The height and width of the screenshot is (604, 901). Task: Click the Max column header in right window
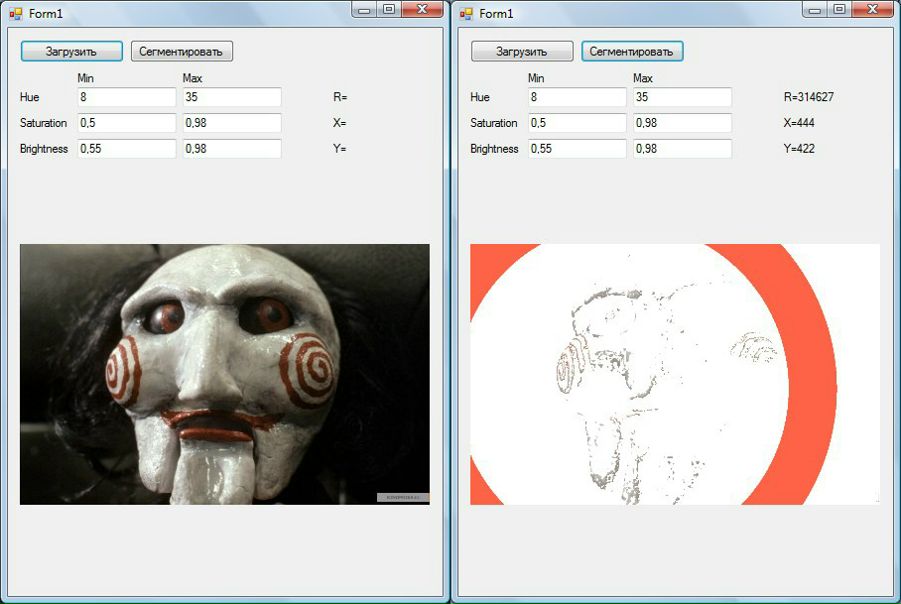tap(643, 78)
